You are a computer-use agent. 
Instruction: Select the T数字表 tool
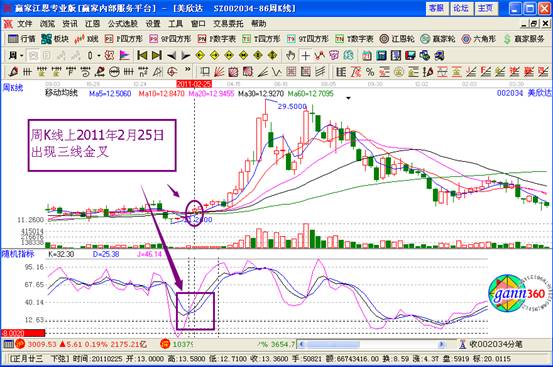click(354, 39)
